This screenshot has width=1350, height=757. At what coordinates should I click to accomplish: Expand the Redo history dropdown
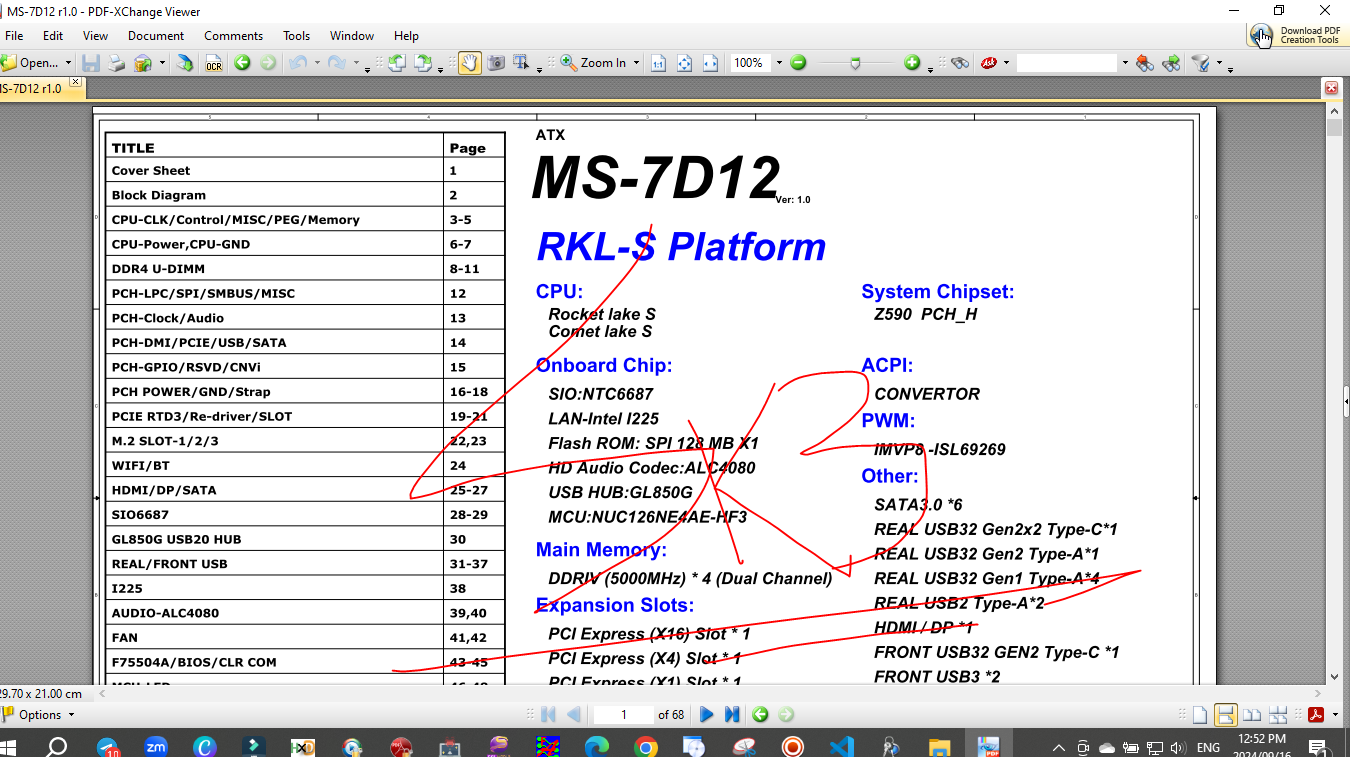[356, 63]
